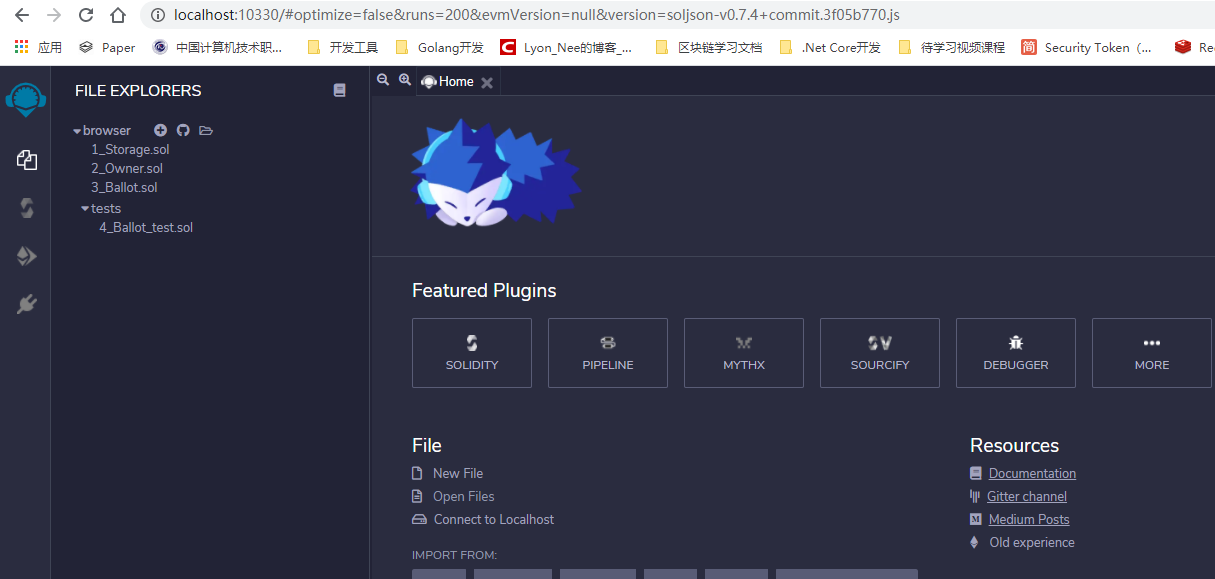1215x579 pixels.
Task: Open 1_Storage.sol file
Action: [130, 150]
